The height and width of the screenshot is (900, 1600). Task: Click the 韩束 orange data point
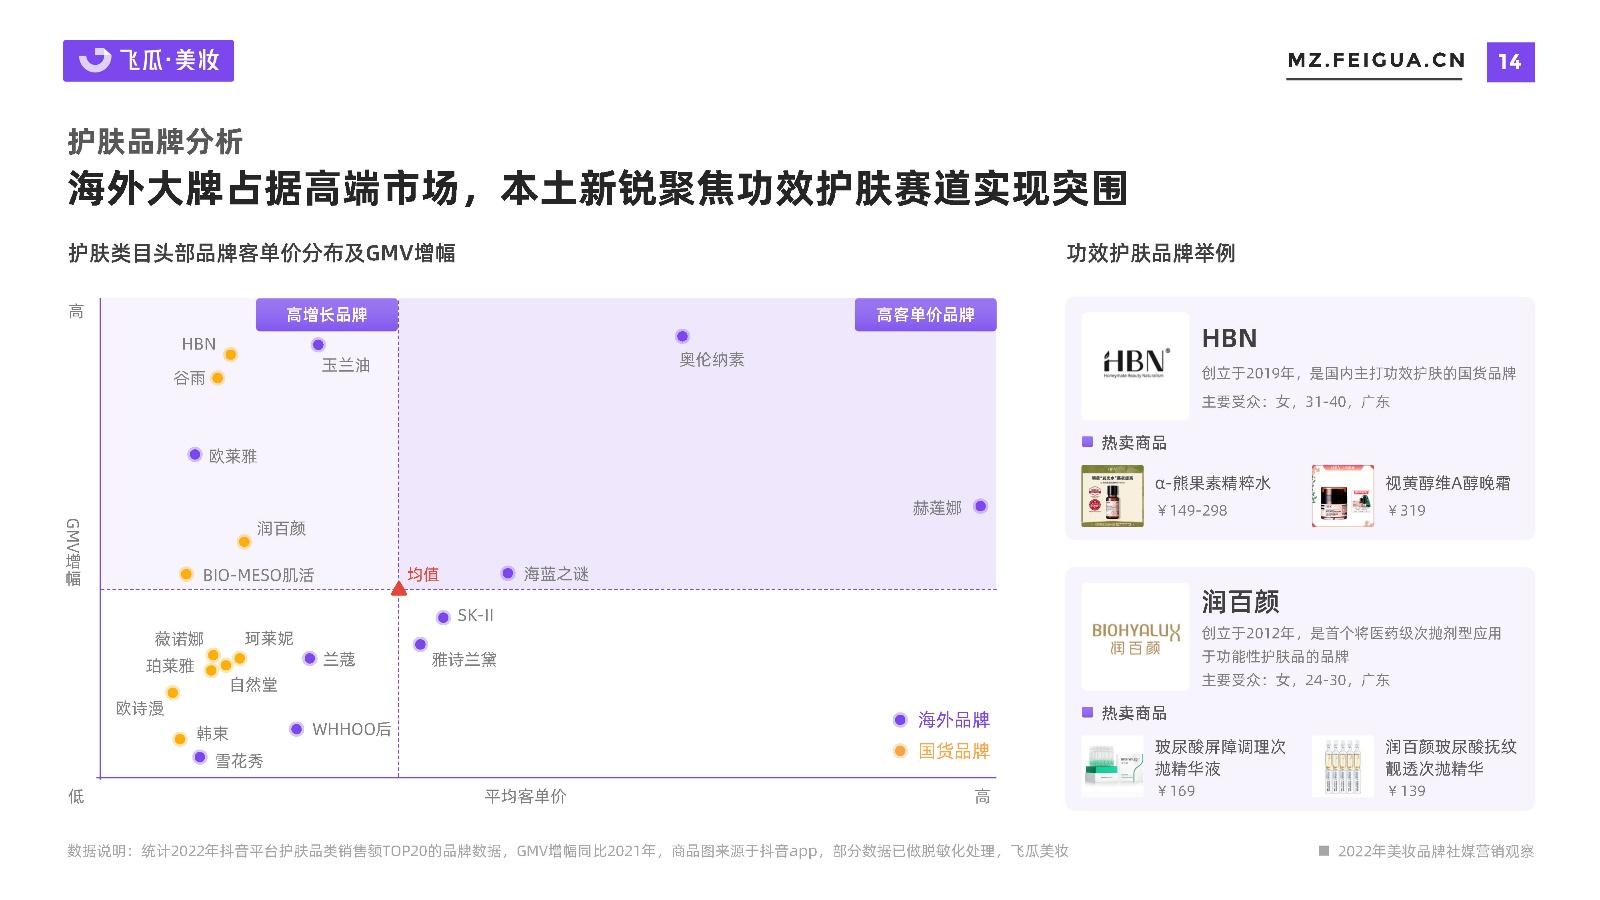pyautogui.click(x=180, y=739)
